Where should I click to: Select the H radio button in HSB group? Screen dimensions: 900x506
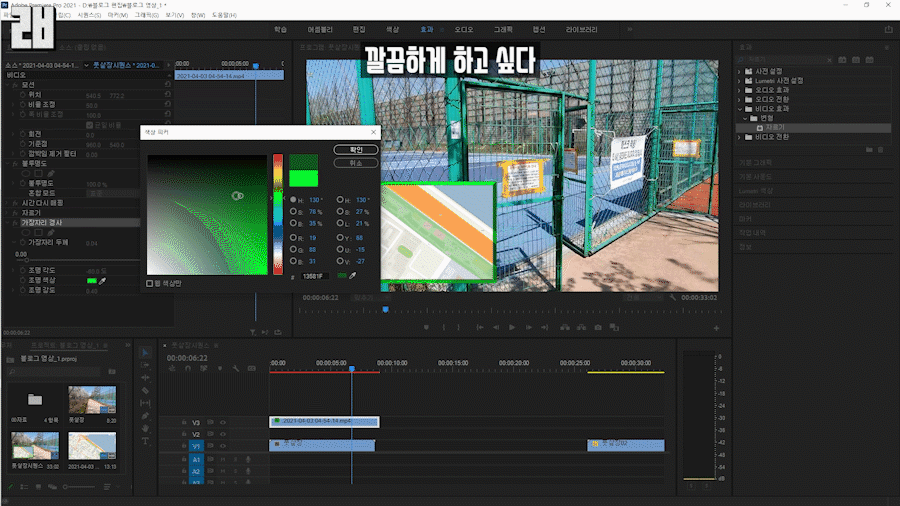point(293,200)
